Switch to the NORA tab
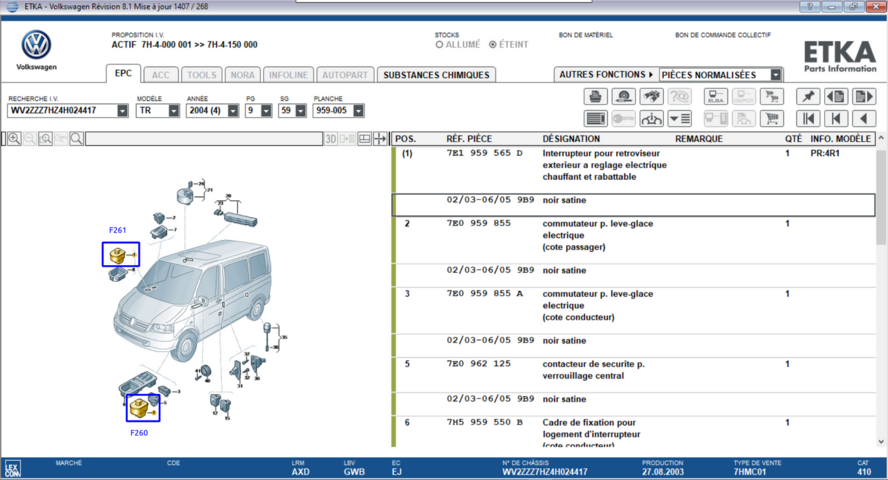Screen dimensions: 888x480 [x=242, y=75]
